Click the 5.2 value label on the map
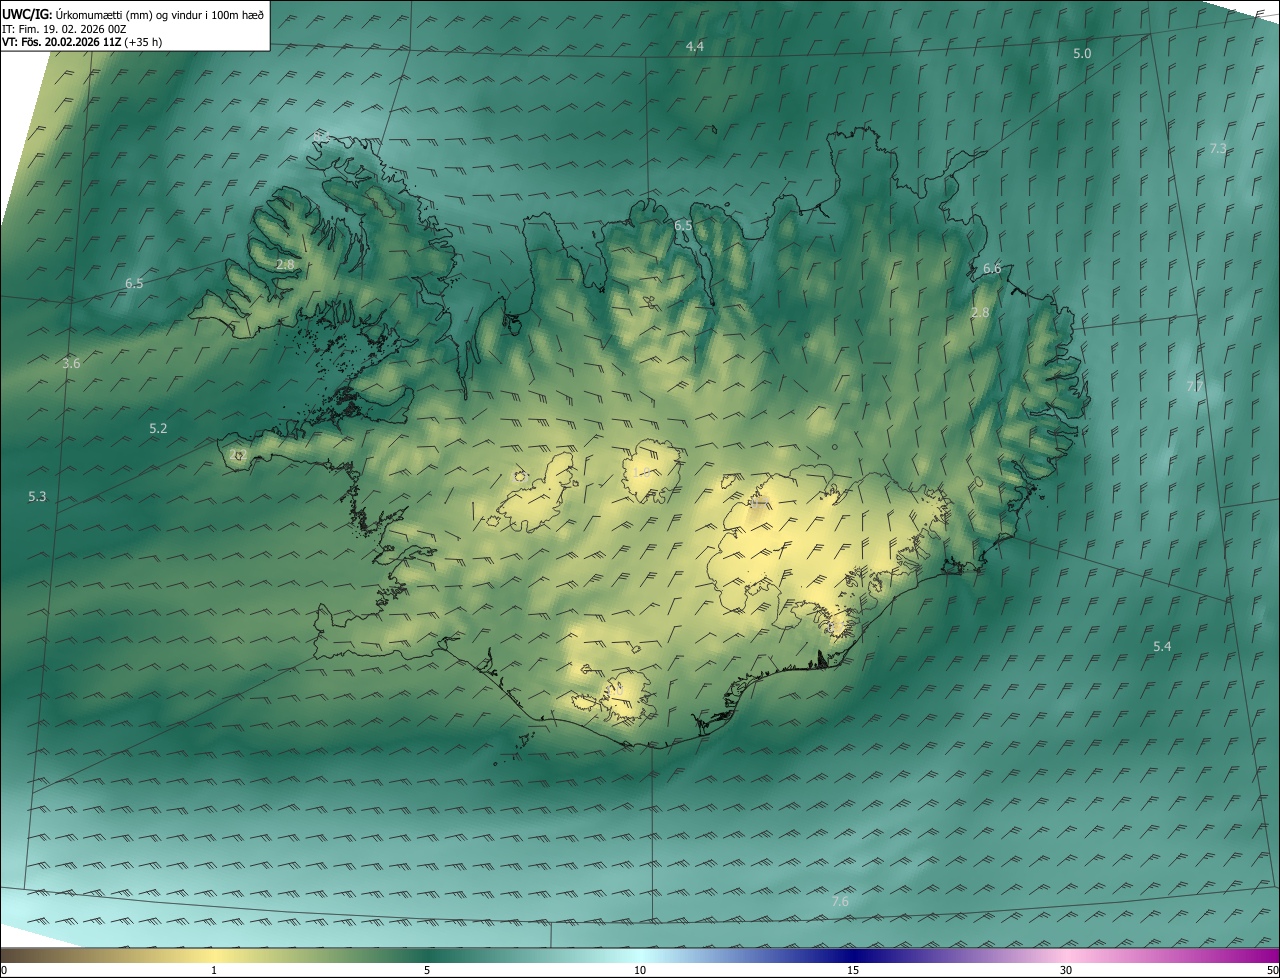The image size is (1280, 978). (158, 428)
